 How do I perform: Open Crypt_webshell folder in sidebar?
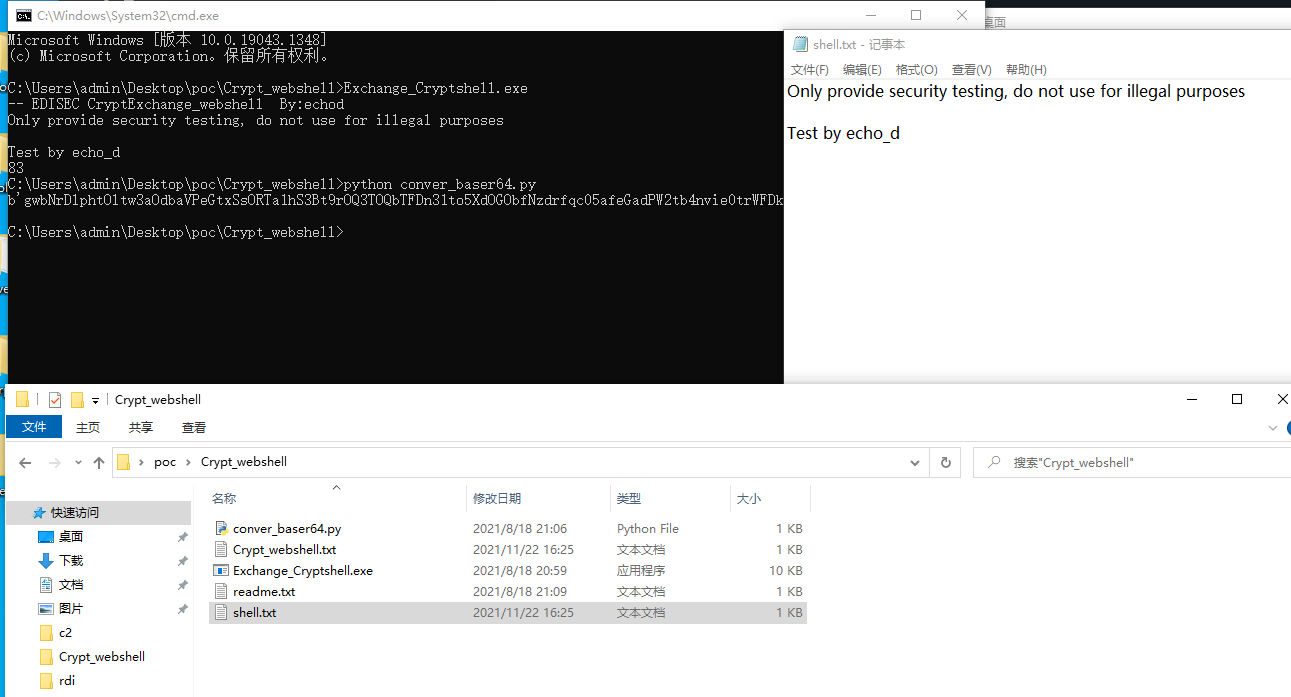pyautogui.click(x=102, y=657)
